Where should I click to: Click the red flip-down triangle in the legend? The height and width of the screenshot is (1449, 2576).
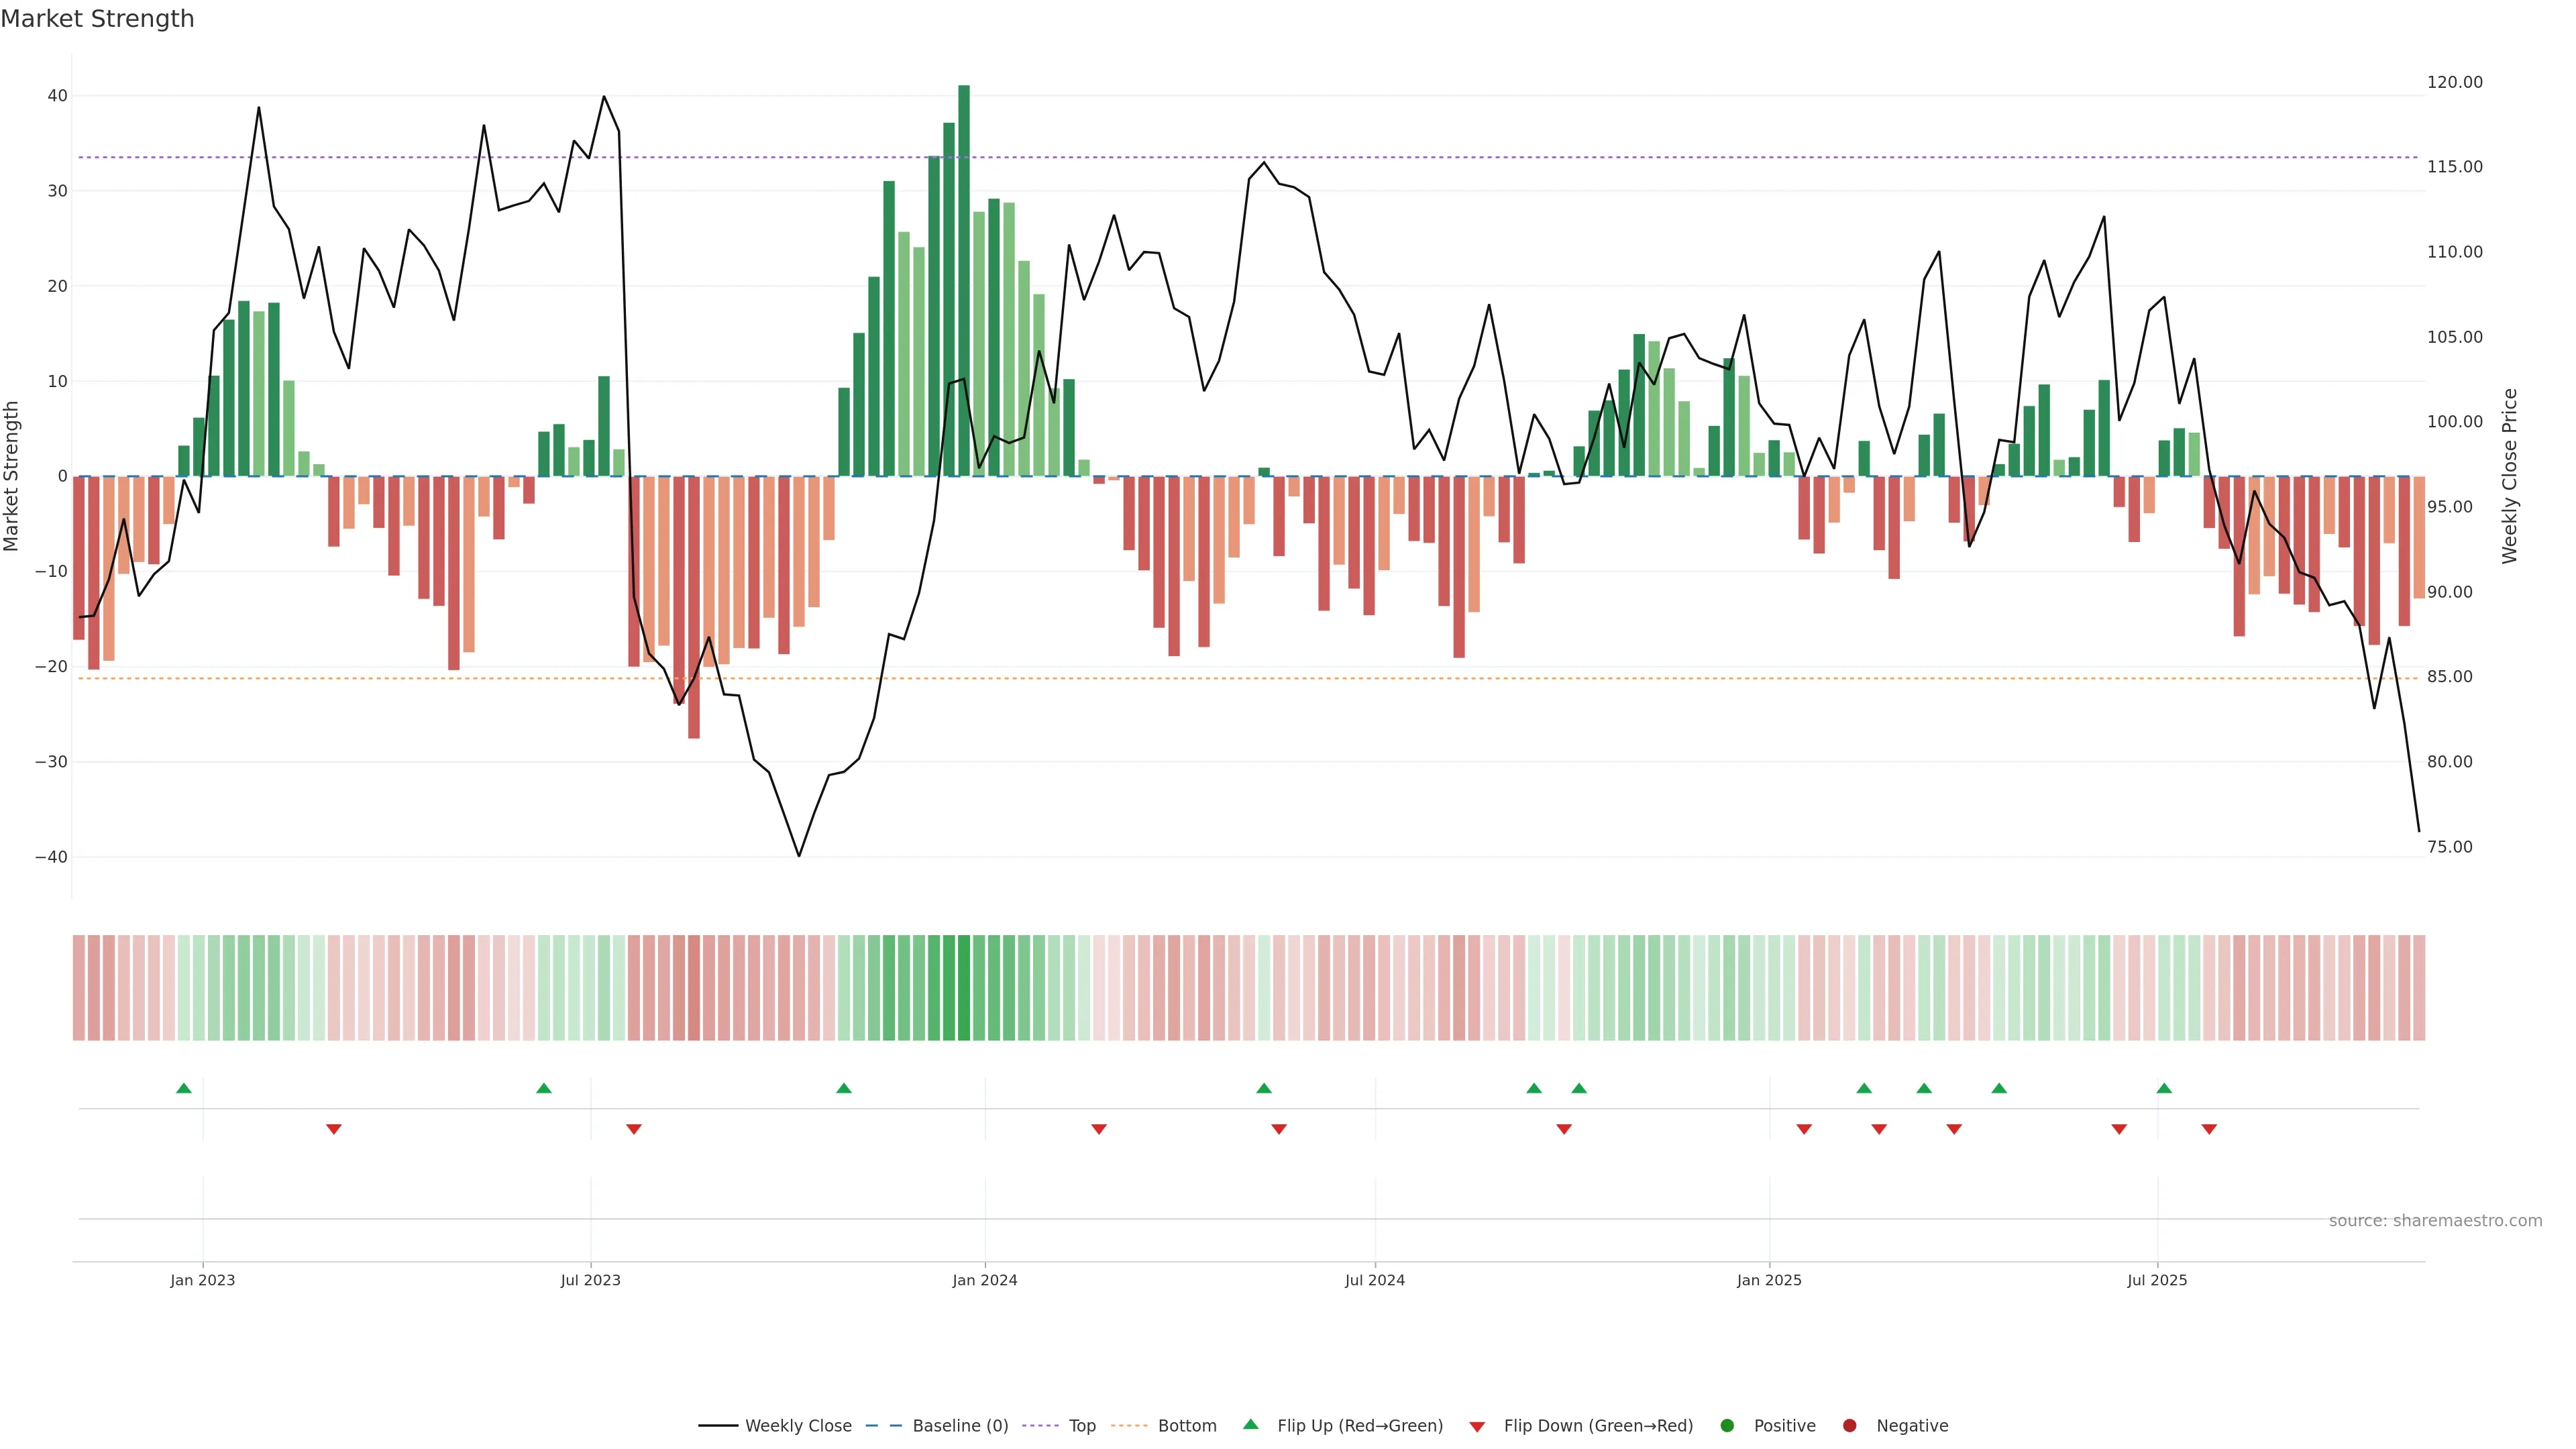1477,1426
